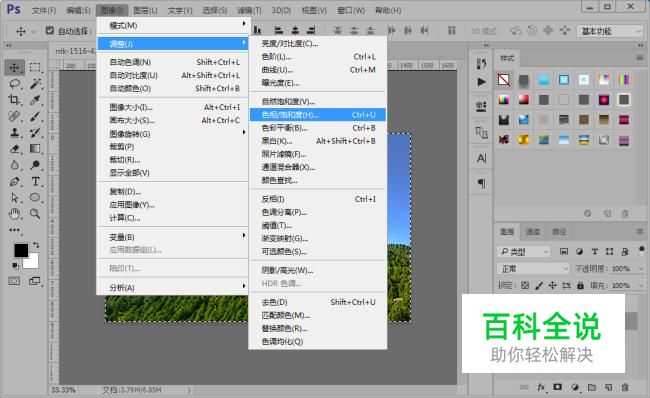Image resolution: width=650 pixels, height=398 pixels.
Task: Choose 色彩平衡(B)... menu item
Action: pyautogui.click(x=318, y=128)
